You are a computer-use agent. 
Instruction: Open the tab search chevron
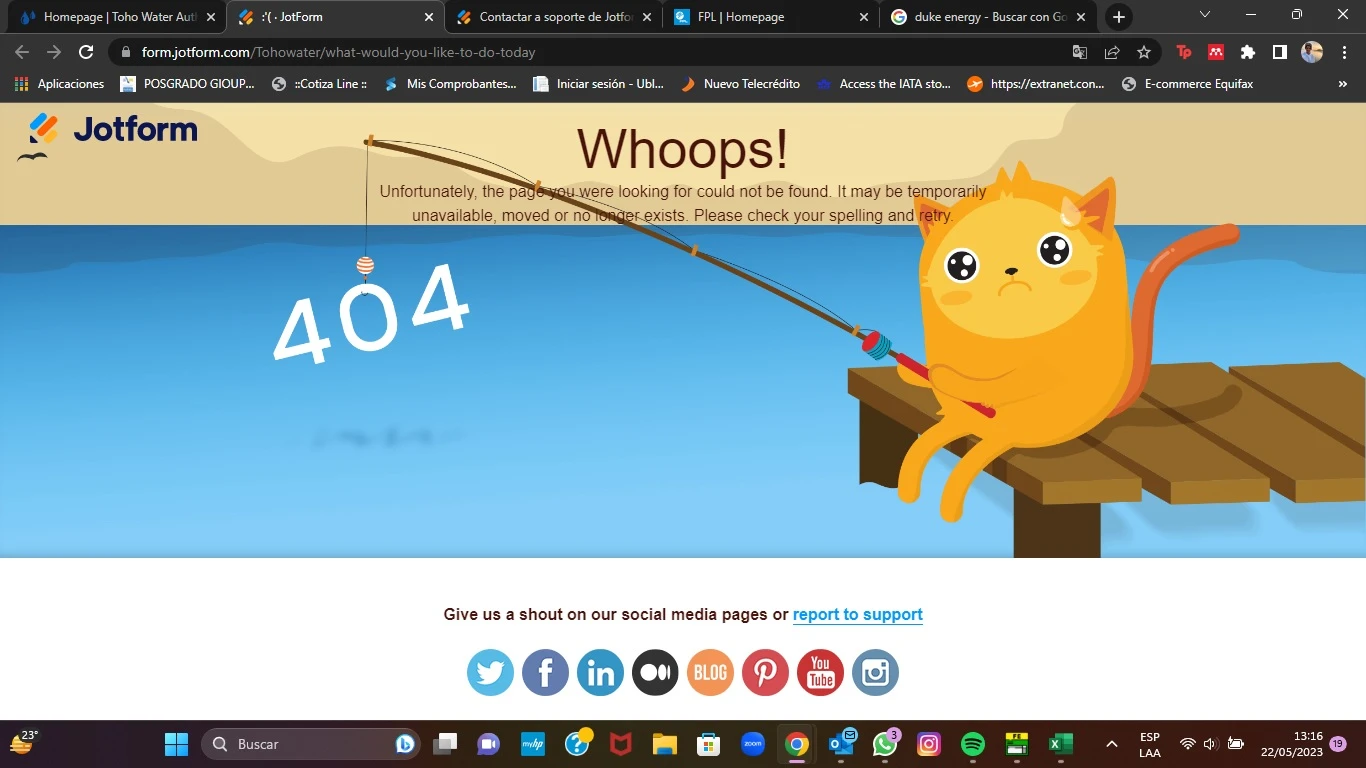point(1204,16)
